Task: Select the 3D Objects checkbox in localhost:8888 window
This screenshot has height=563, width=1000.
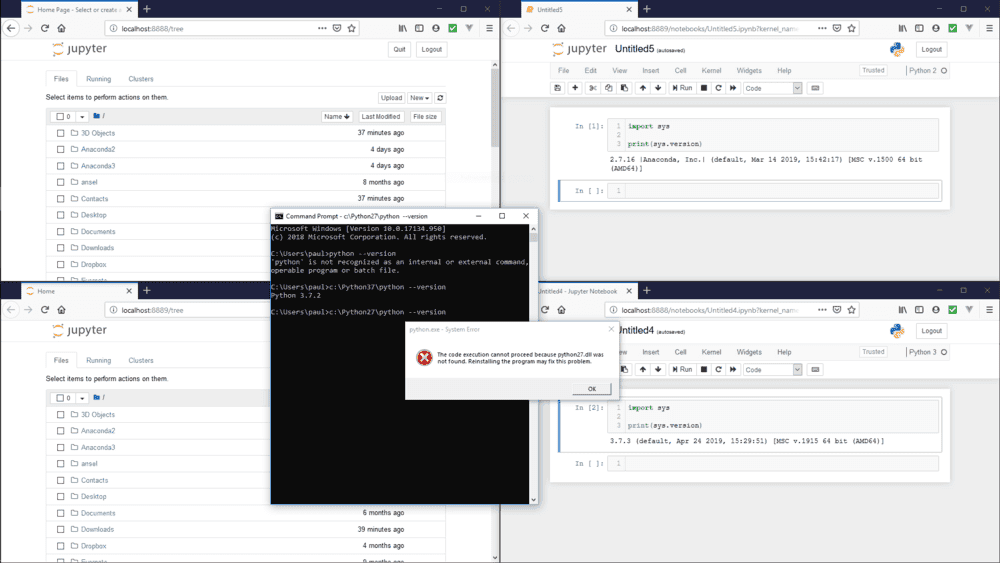Action: tap(61, 133)
